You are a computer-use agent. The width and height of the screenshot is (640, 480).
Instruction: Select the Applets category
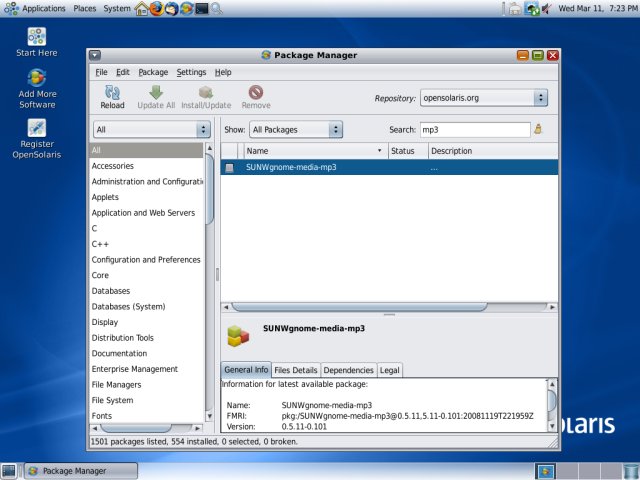point(146,197)
